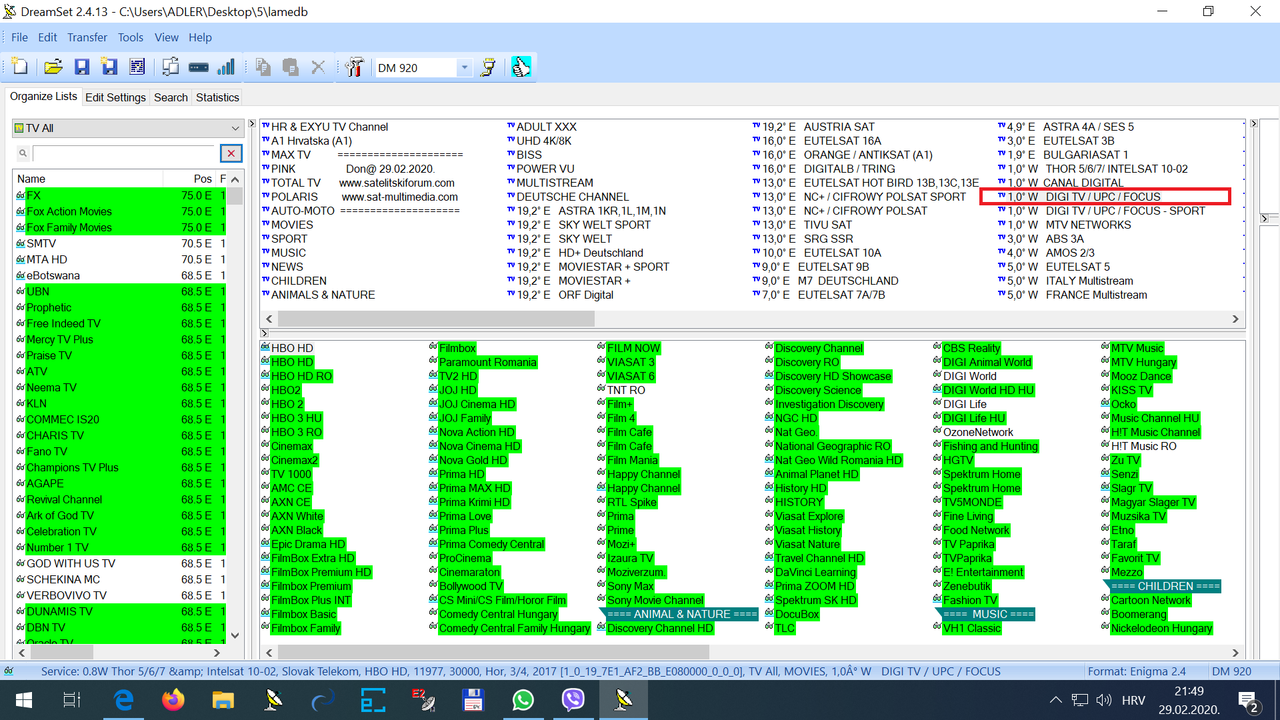Select the Fox Action Movies service
Screen dimensions: 1280x720
[119, 212]
